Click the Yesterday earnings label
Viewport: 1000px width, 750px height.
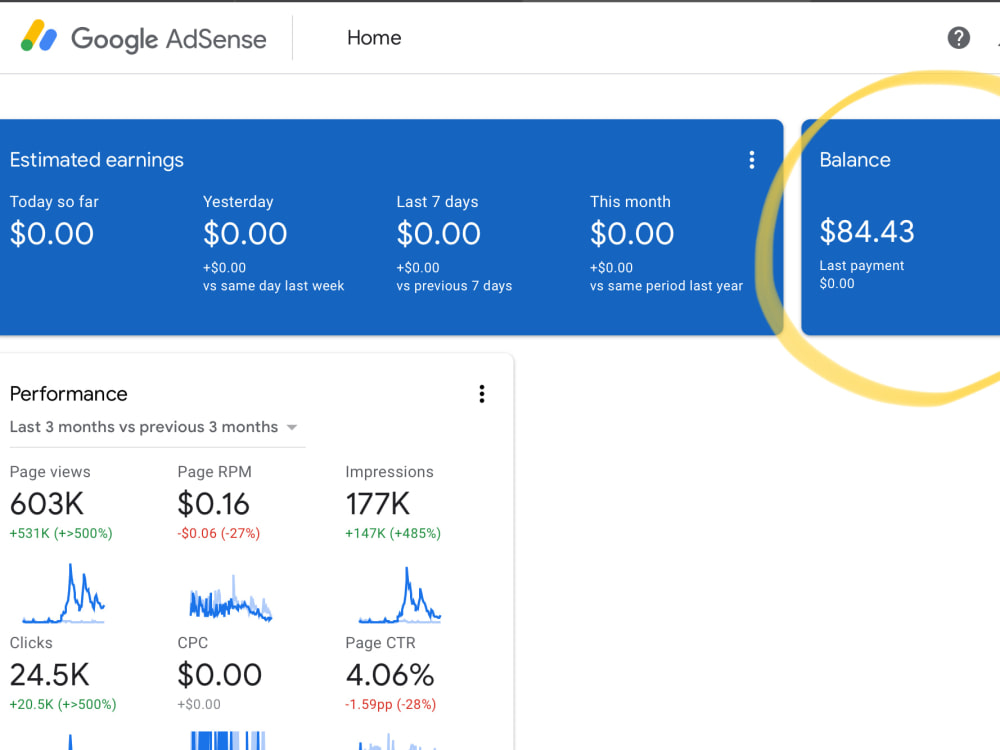point(238,202)
